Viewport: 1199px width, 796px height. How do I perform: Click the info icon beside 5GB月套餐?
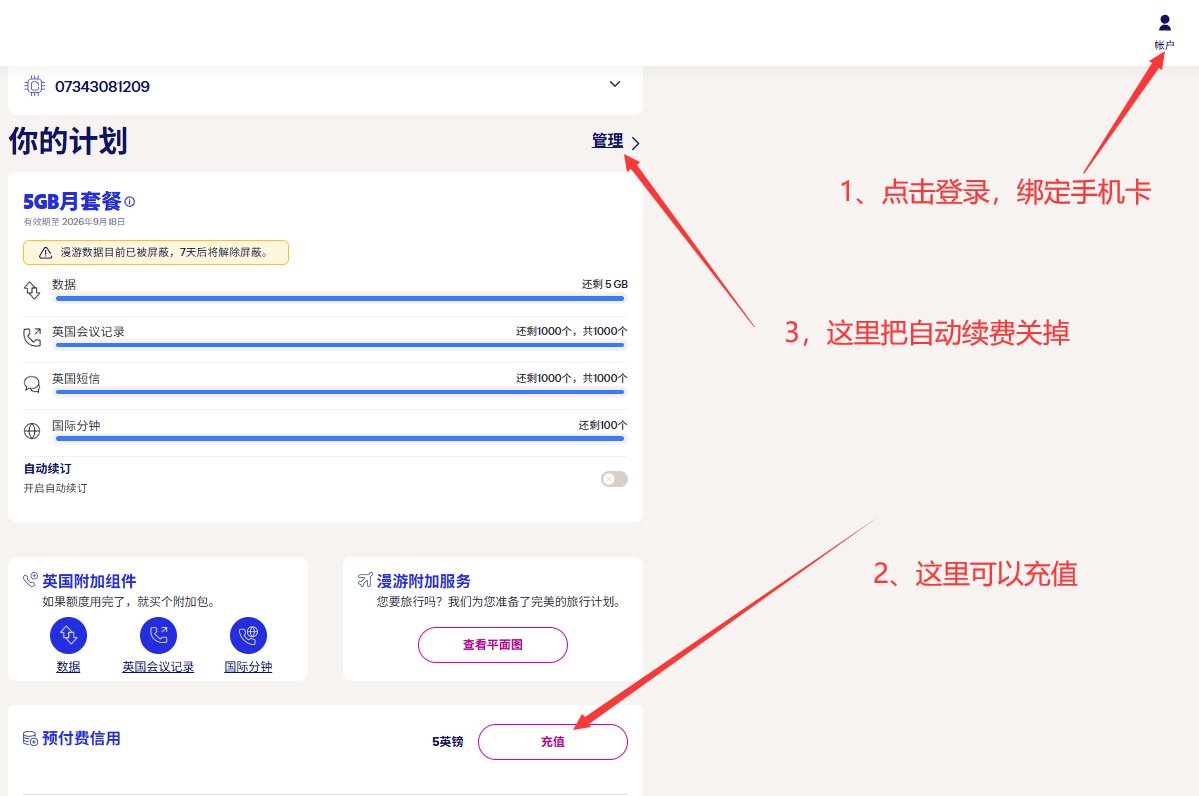[130, 202]
